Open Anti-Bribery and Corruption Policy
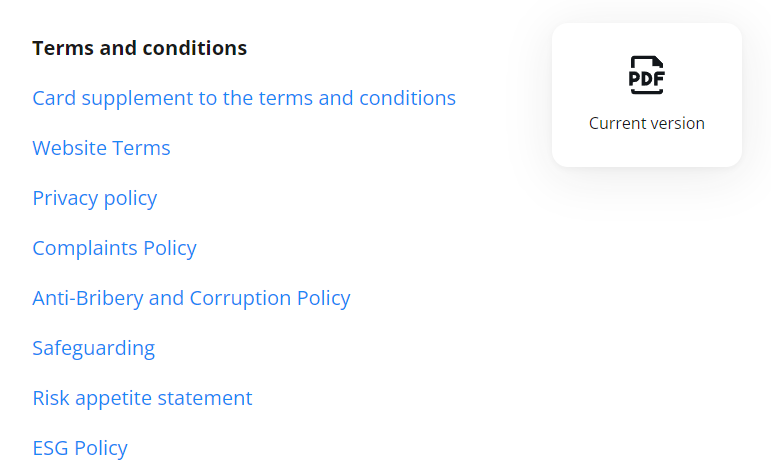 [x=191, y=298]
